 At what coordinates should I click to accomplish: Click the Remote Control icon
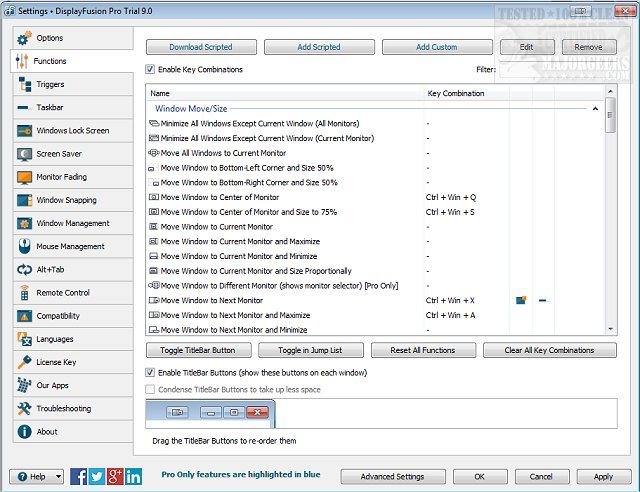pos(24,292)
